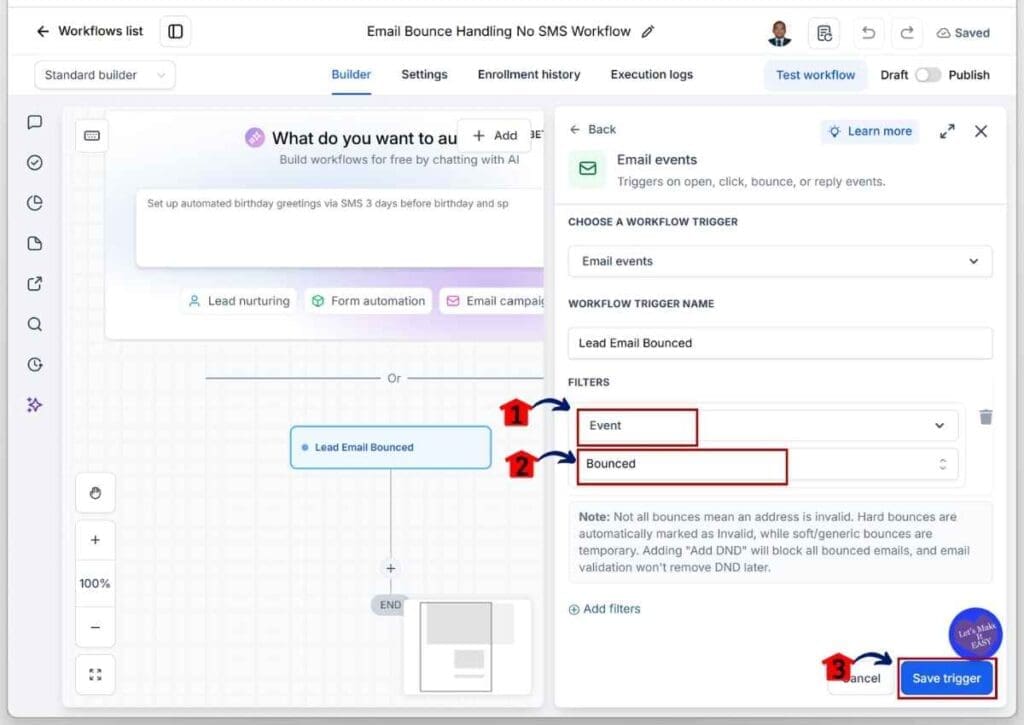Close the trigger settings panel
Image resolution: width=1024 pixels, height=725 pixels.
coord(981,131)
